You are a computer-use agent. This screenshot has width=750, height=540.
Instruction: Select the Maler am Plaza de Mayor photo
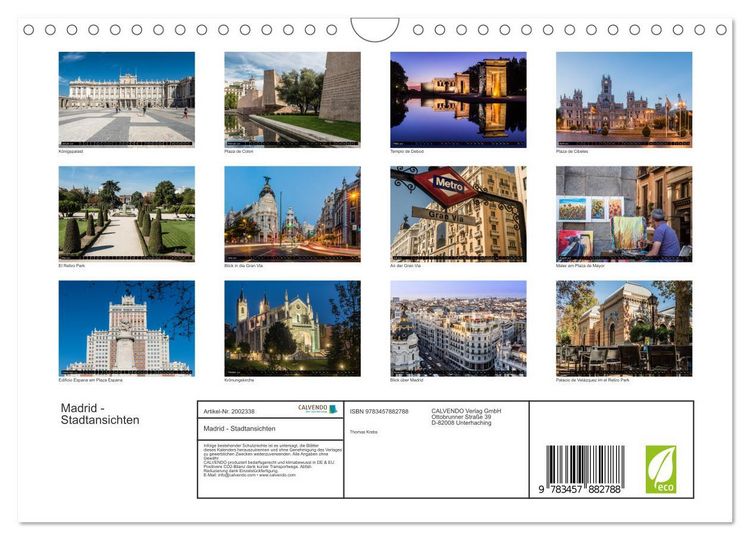click(624, 214)
